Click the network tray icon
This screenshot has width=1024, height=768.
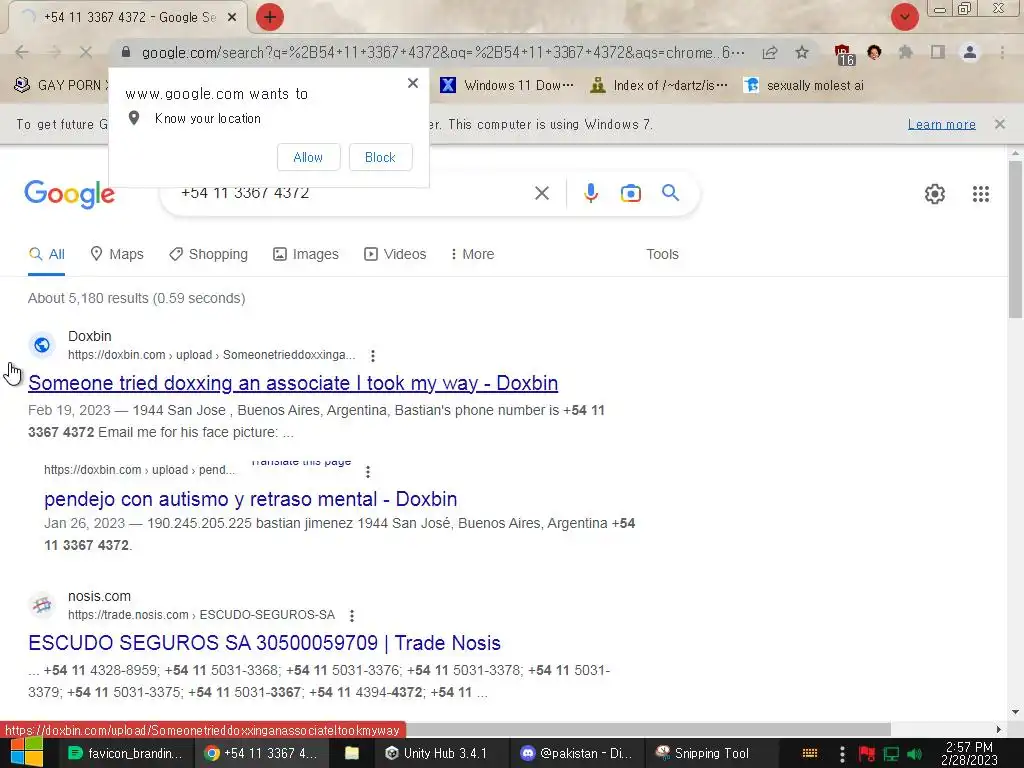[x=891, y=754]
